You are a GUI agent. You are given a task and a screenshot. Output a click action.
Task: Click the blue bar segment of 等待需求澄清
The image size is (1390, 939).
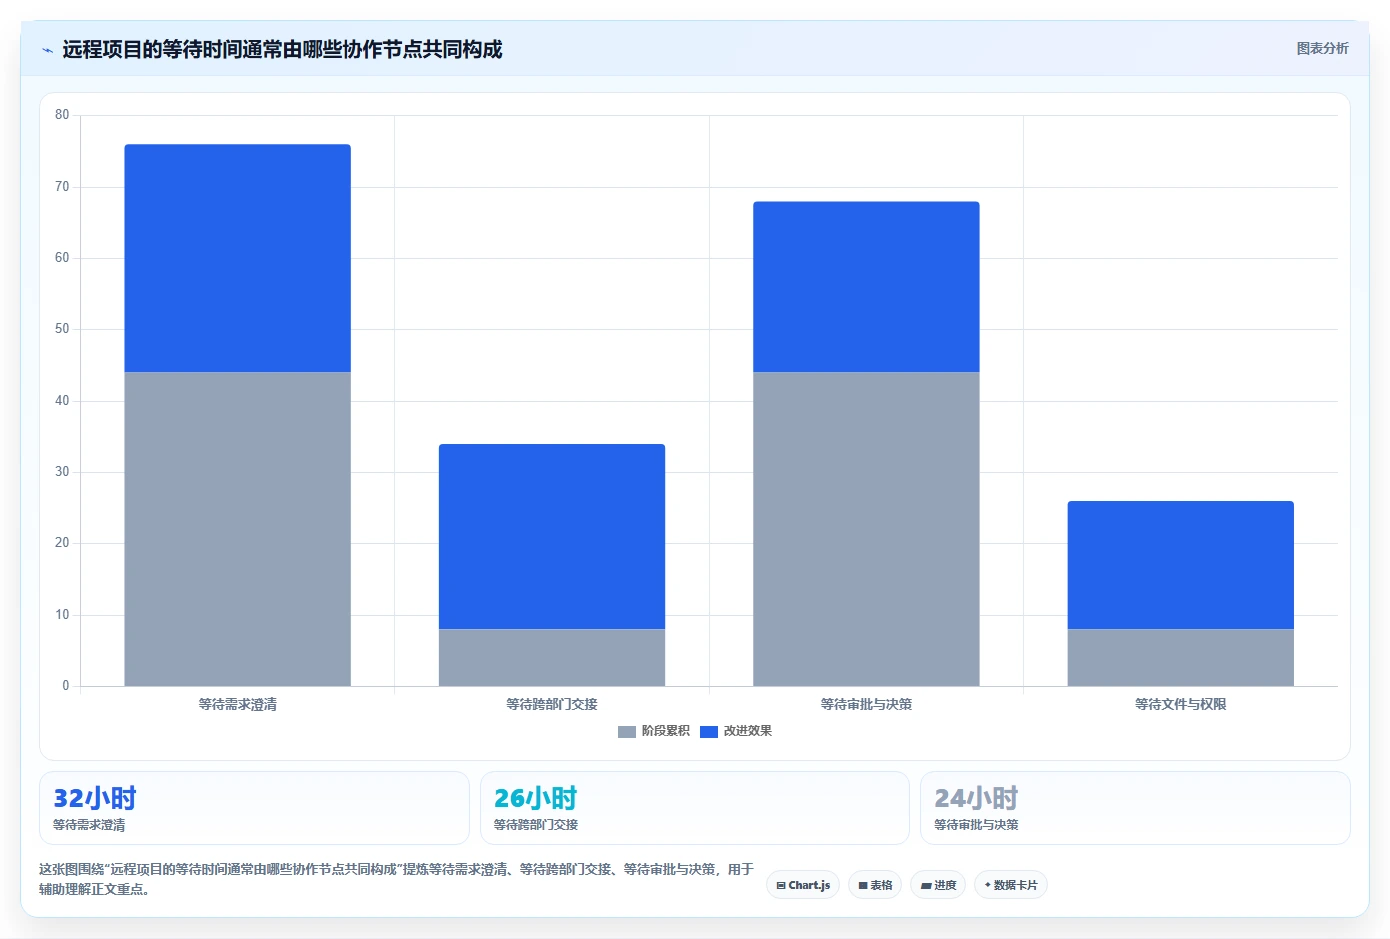237,258
